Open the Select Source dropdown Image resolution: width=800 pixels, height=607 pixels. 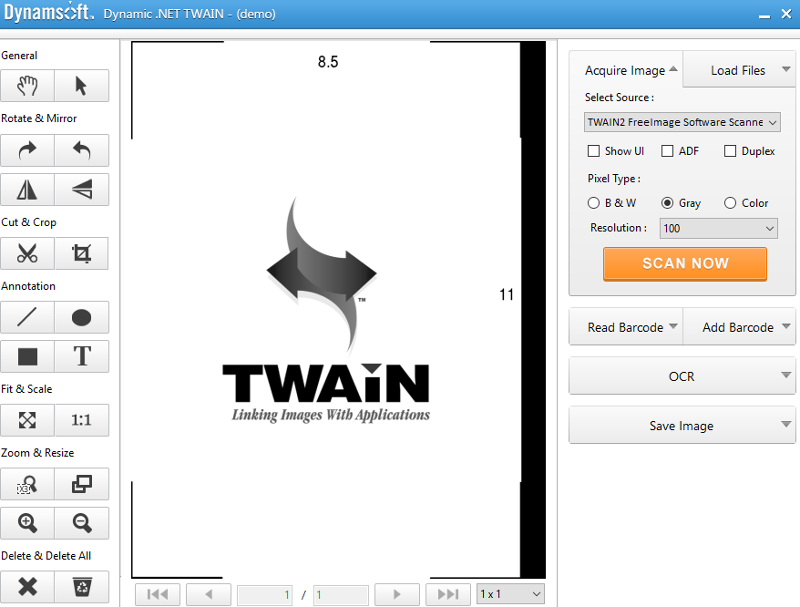click(x=682, y=122)
